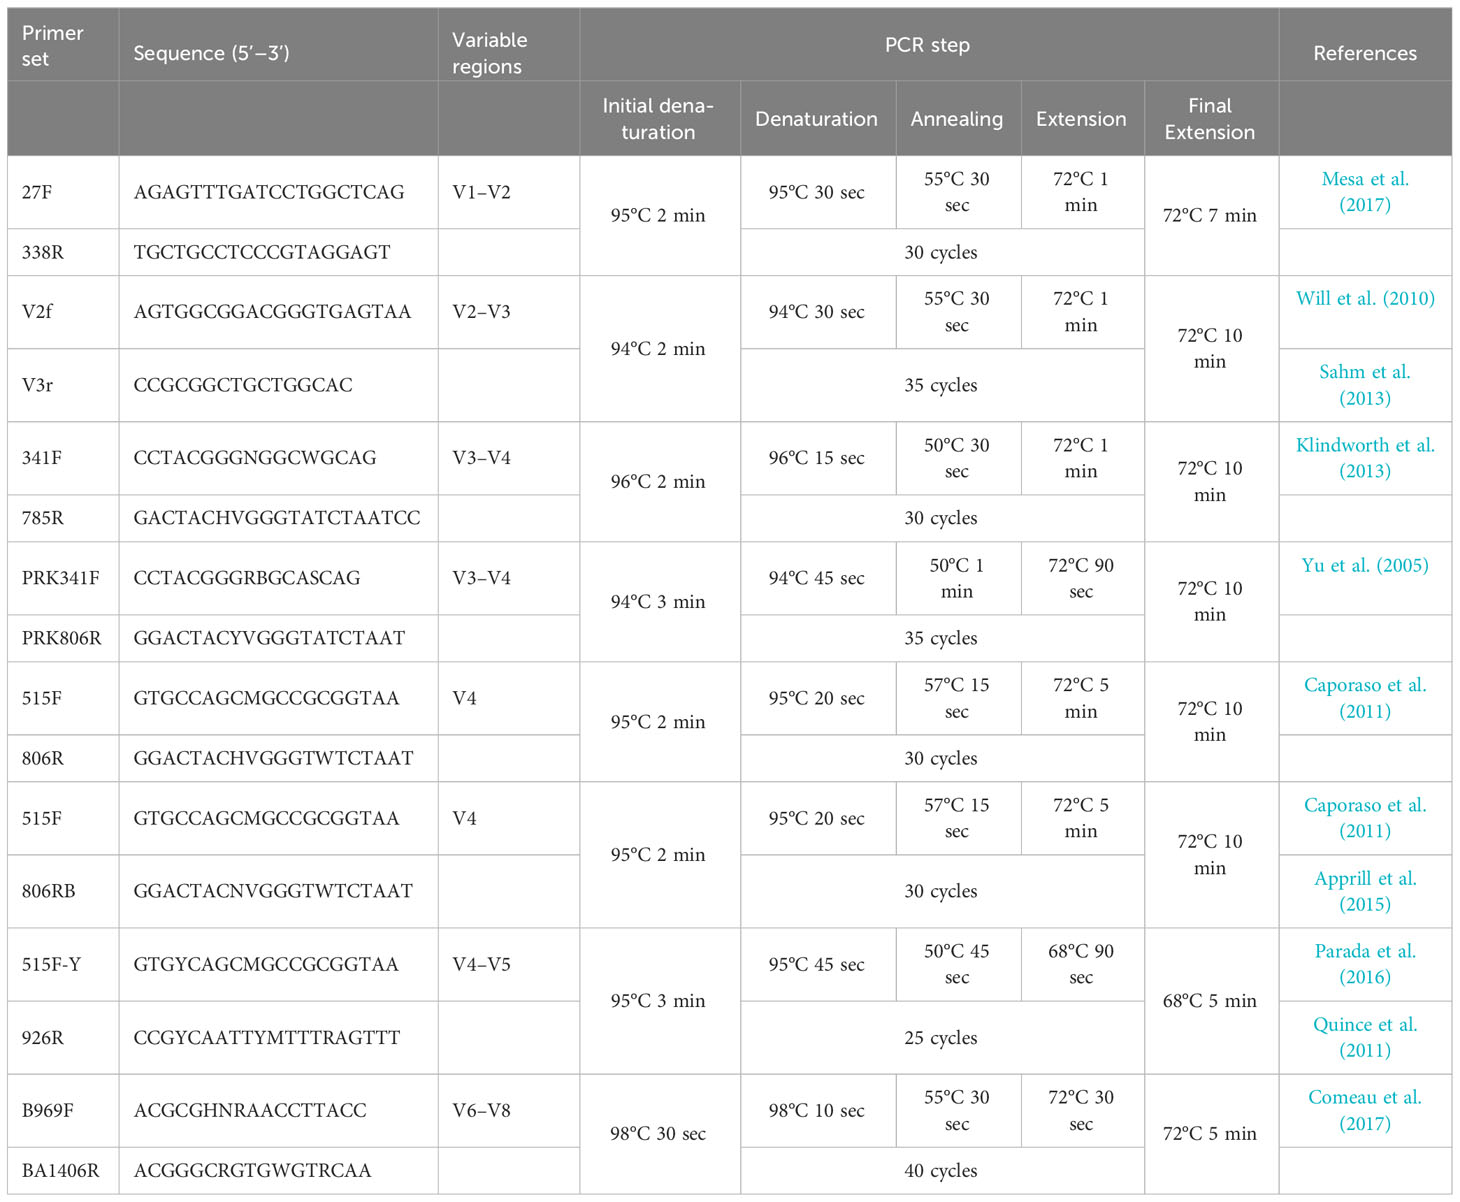The height and width of the screenshot is (1202, 1460).
Task: Click the 'Extension' subheader
Action: coord(1081,119)
